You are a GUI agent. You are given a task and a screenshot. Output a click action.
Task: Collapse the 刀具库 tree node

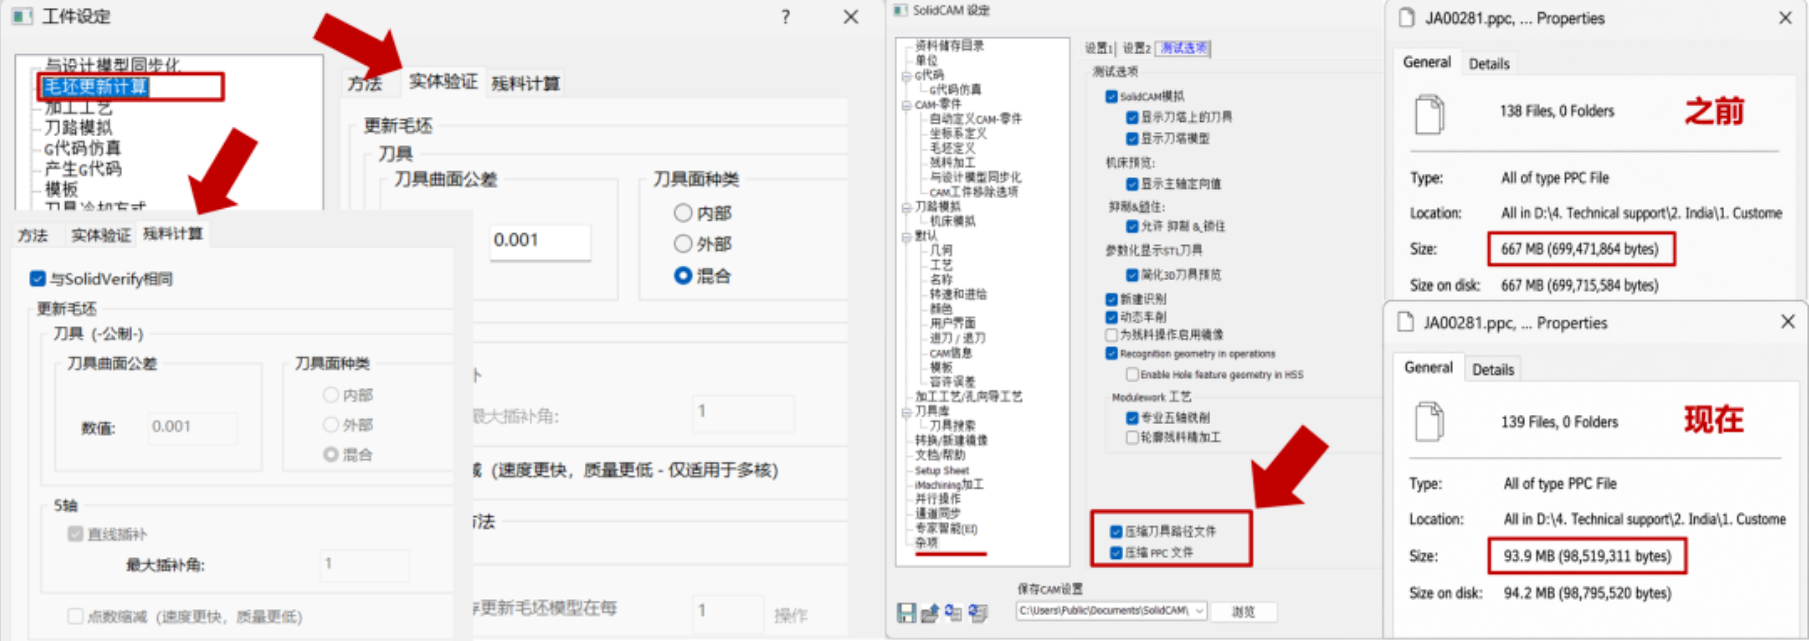(907, 411)
